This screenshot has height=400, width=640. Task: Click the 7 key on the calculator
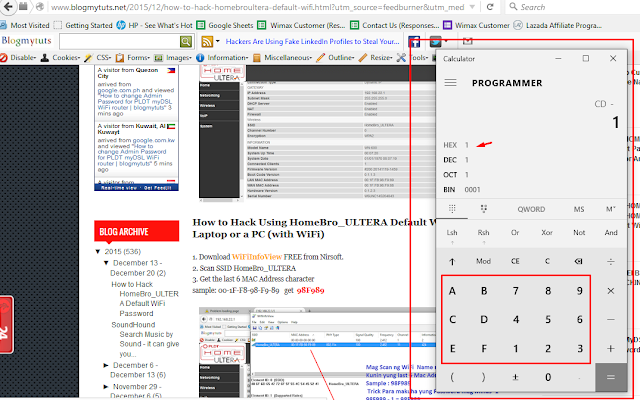516,291
